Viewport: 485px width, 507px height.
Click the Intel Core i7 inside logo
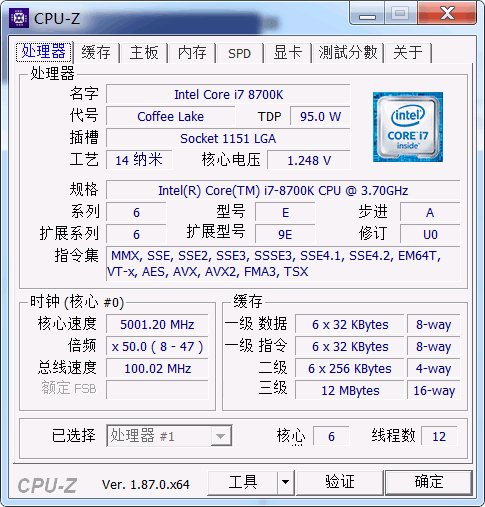click(x=408, y=127)
